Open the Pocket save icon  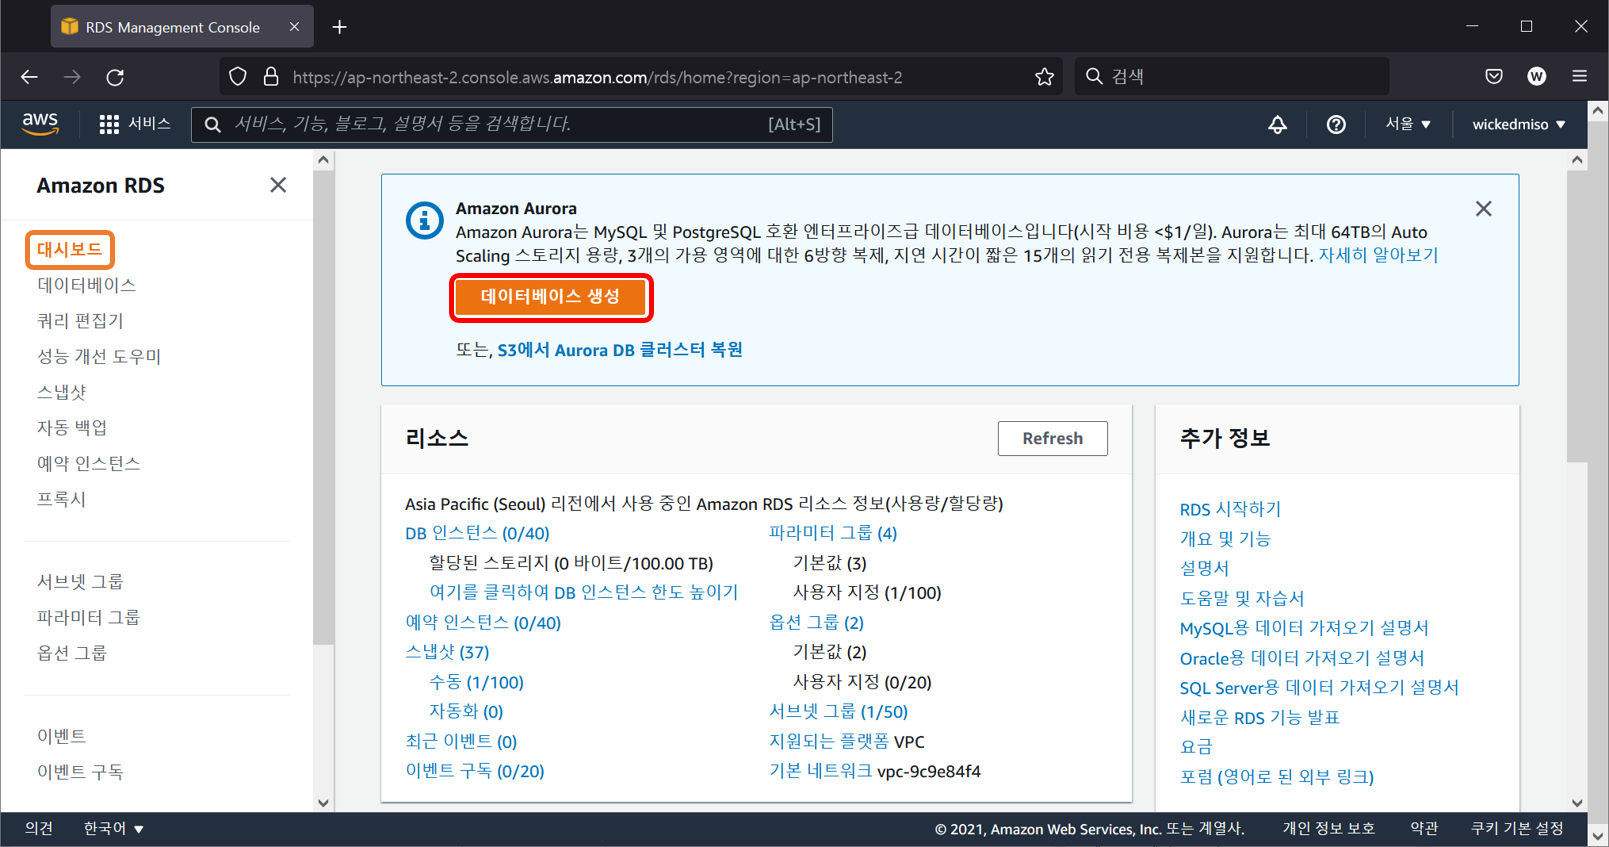1494,77
